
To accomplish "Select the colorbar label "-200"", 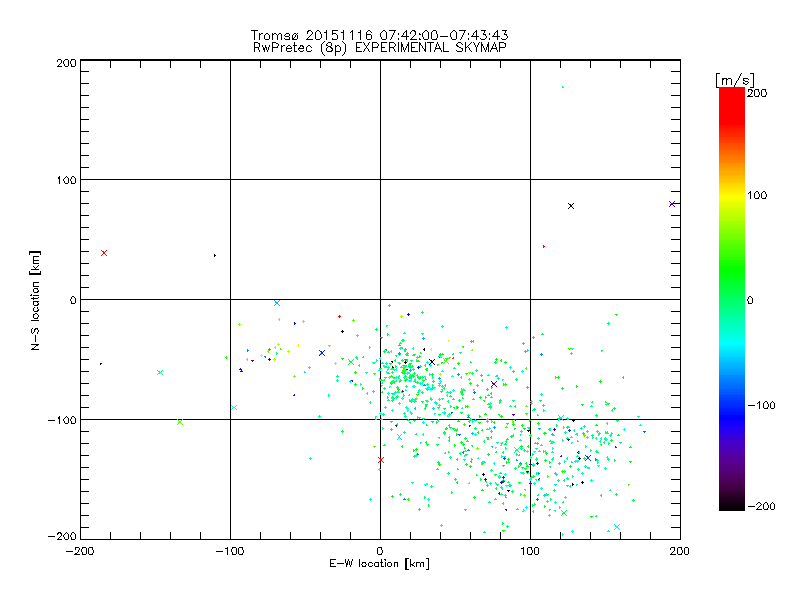I will [761, 506].
